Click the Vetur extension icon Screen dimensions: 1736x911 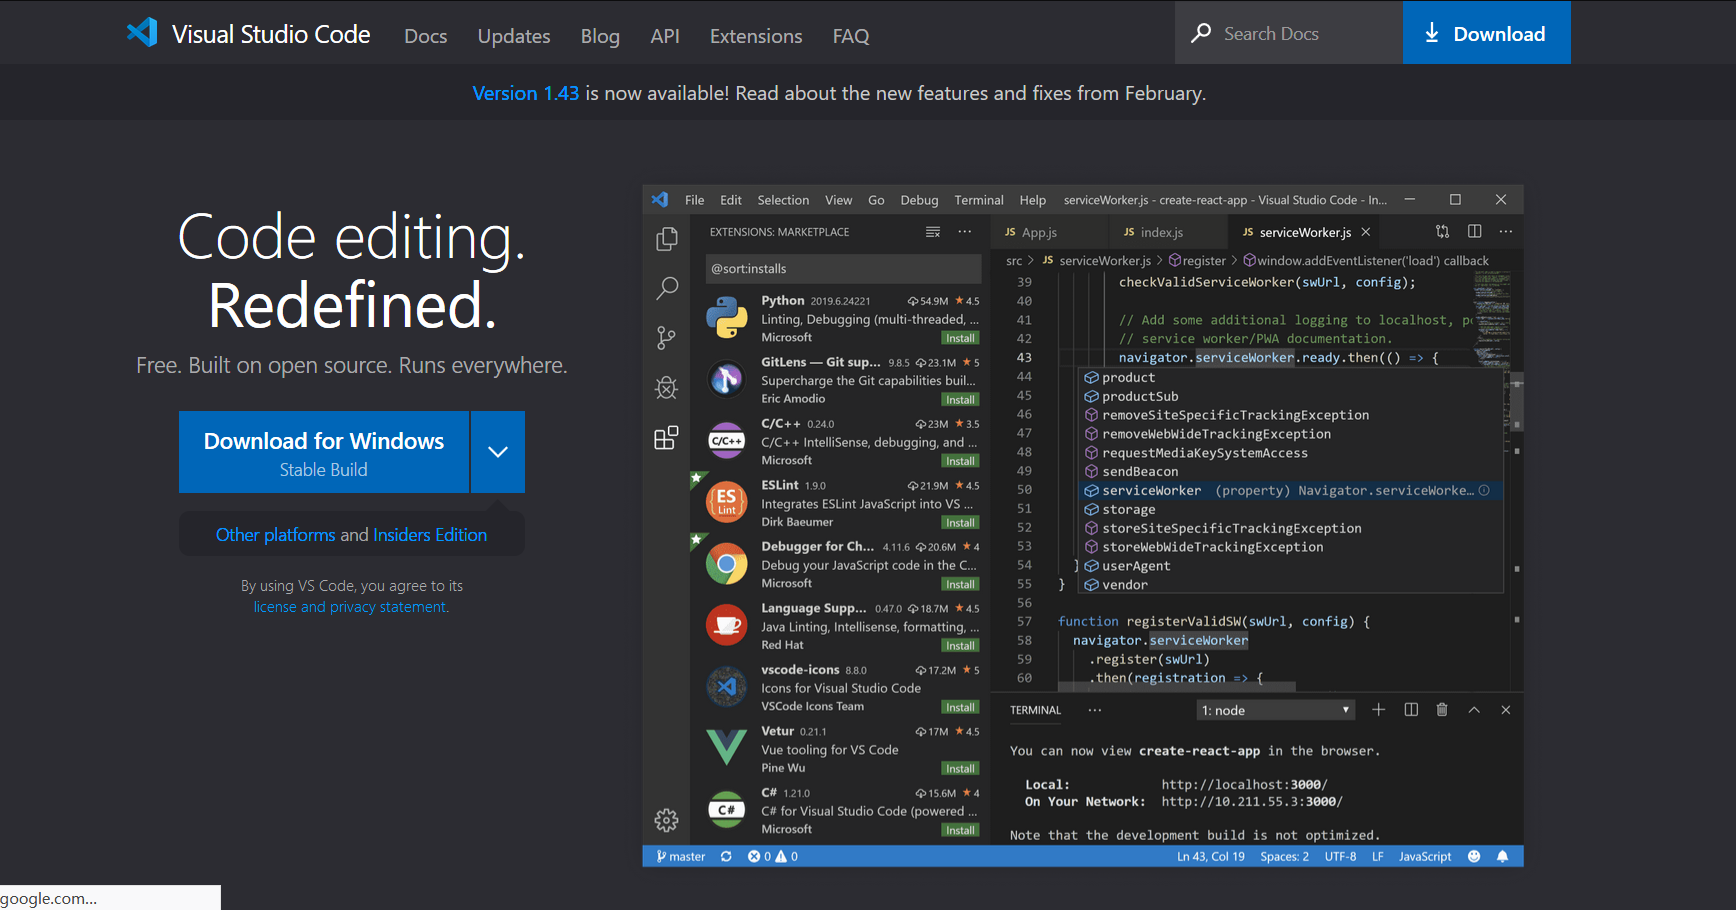[727, 747]
